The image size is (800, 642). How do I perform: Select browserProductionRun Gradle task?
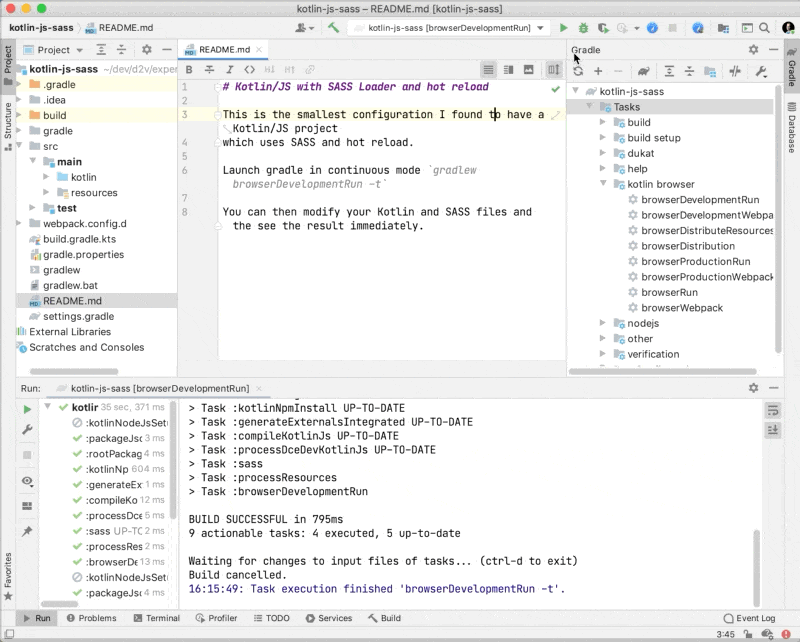click(x=695, y=261)
